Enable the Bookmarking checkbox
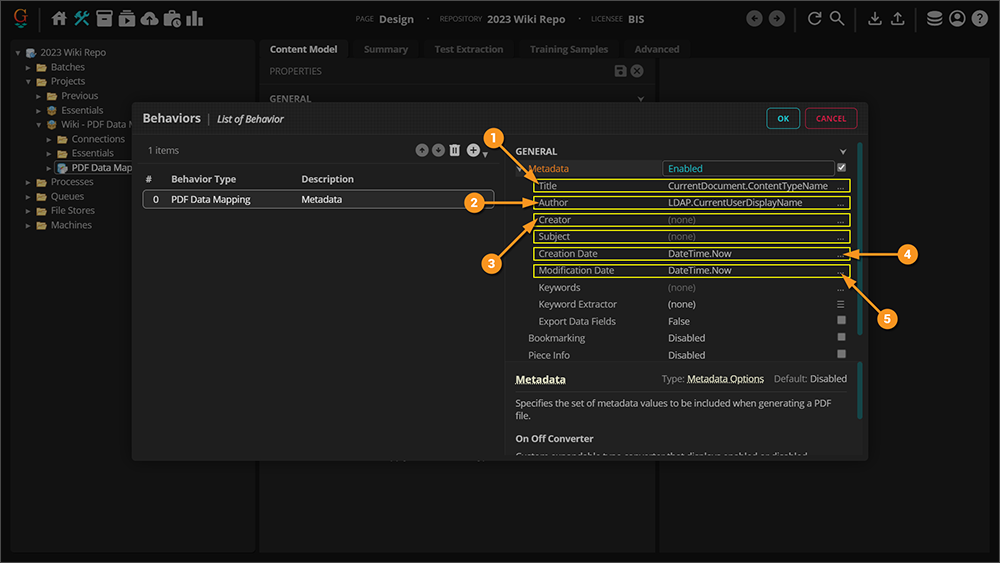1000x563 pixels. point(841,338)
